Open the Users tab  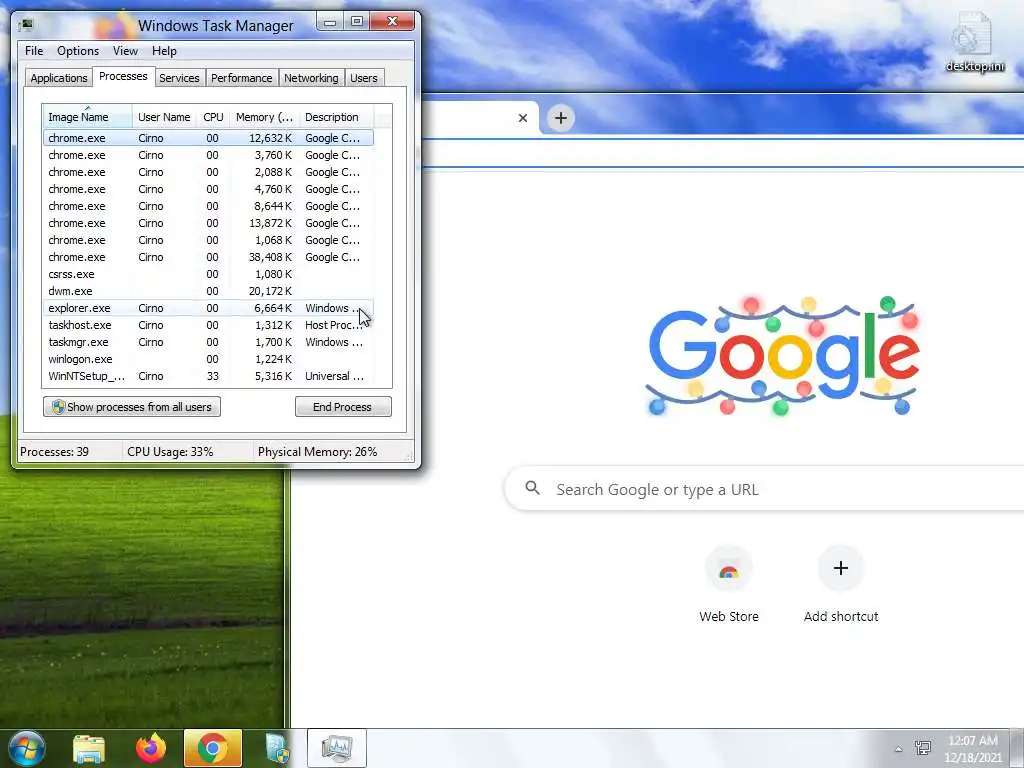pos(364,78)
